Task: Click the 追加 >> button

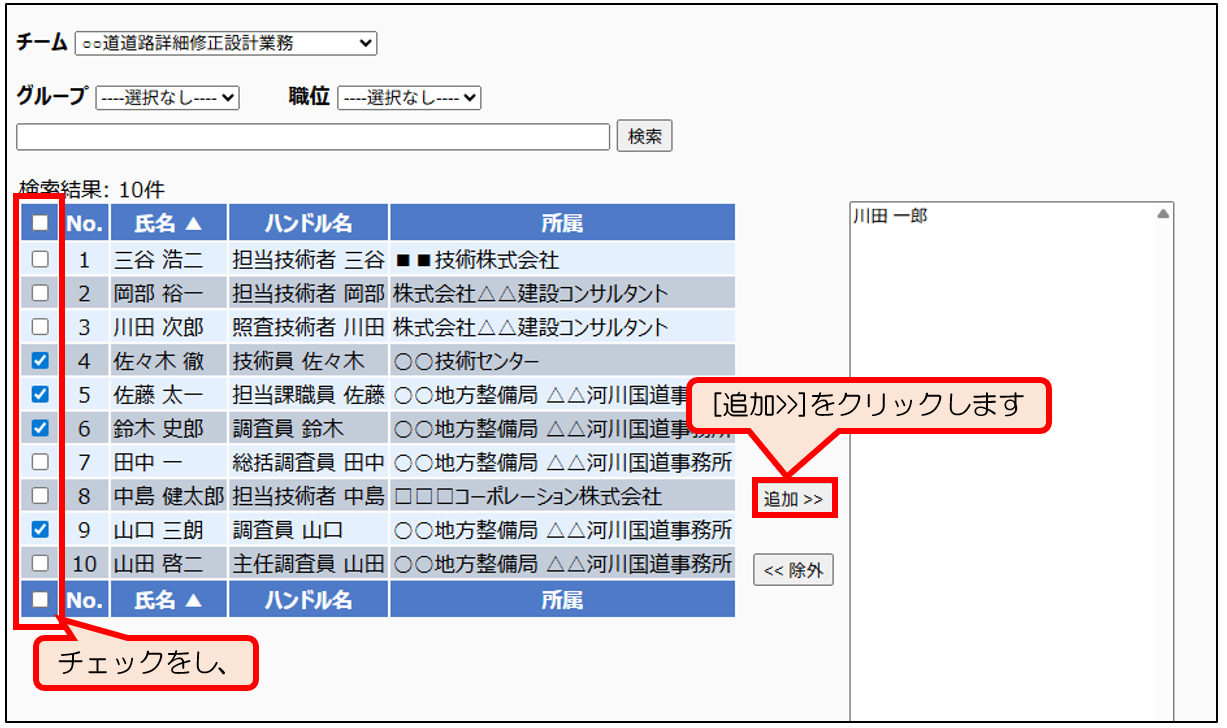Action: pyautogui.click(x=793, y=499)
